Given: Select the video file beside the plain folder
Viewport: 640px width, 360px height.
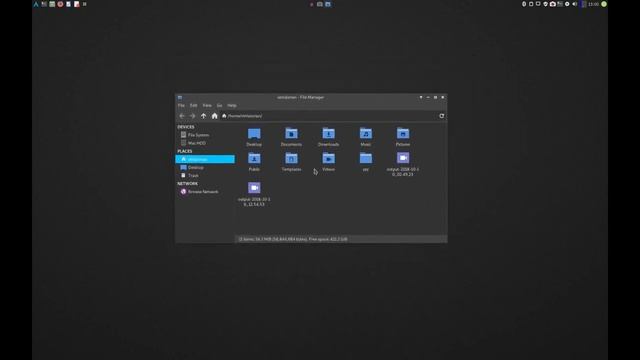Looking at the screenshot, I should (403, 158).
